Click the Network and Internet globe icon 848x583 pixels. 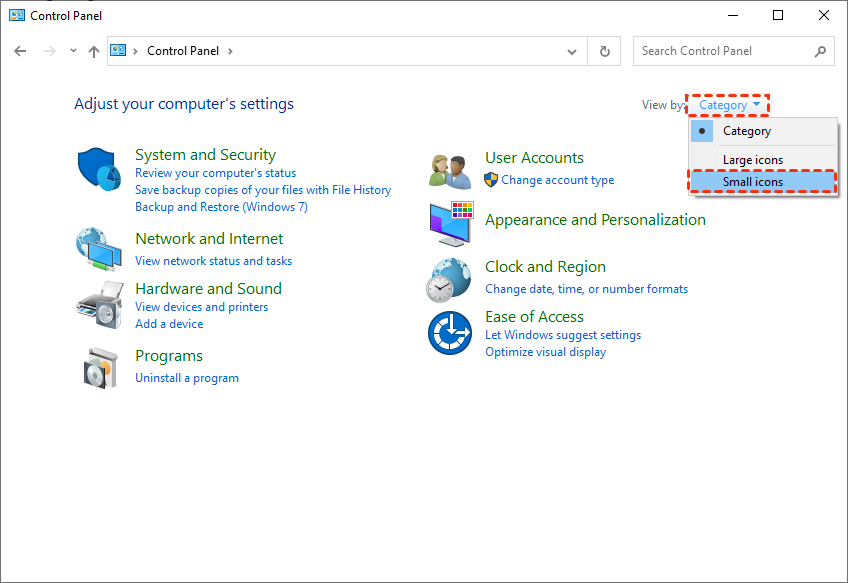coord(98,249)
